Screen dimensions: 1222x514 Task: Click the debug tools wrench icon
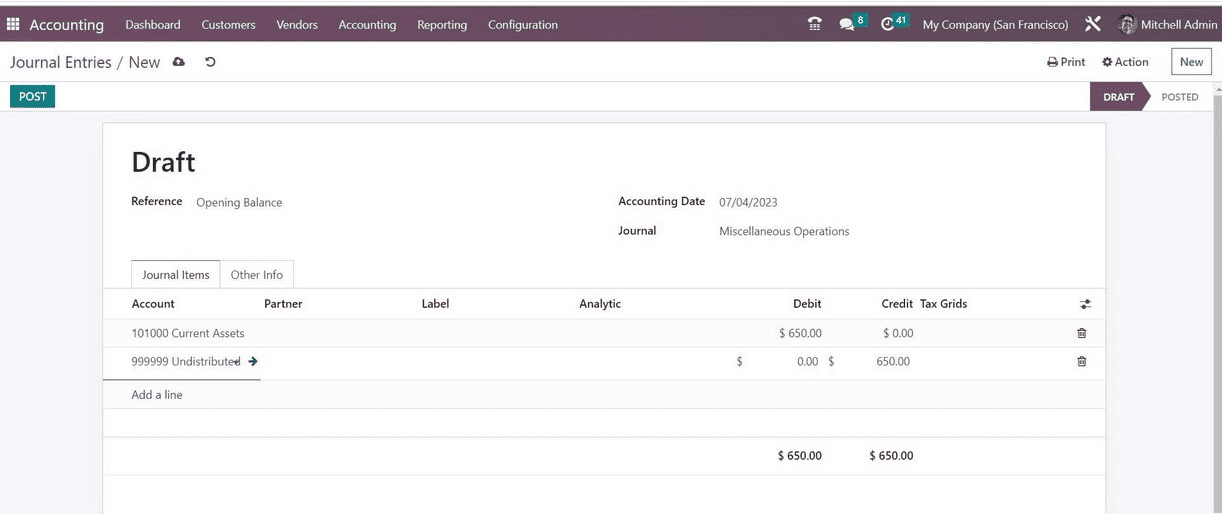pos(1093,24)
